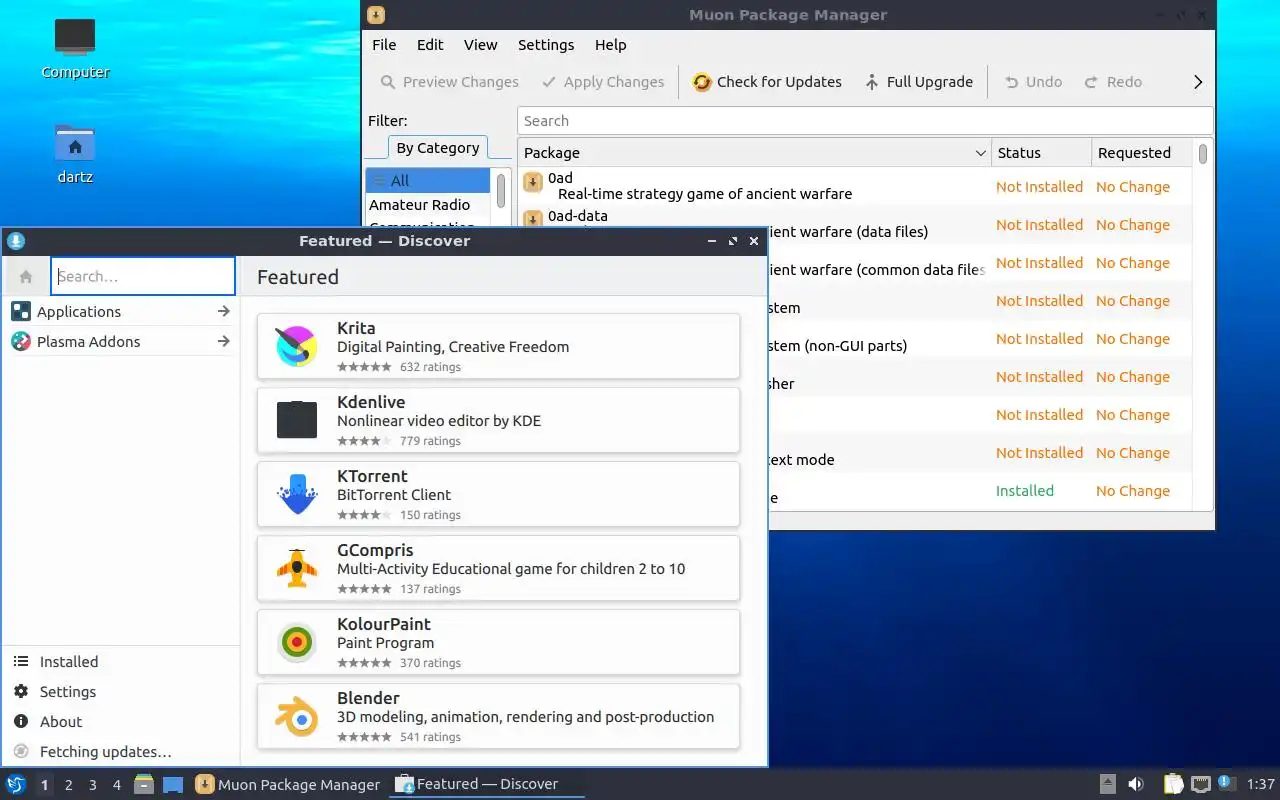Click the 0ad-data package icon in Muon
Screen dimensions: 1280x800
533,218
